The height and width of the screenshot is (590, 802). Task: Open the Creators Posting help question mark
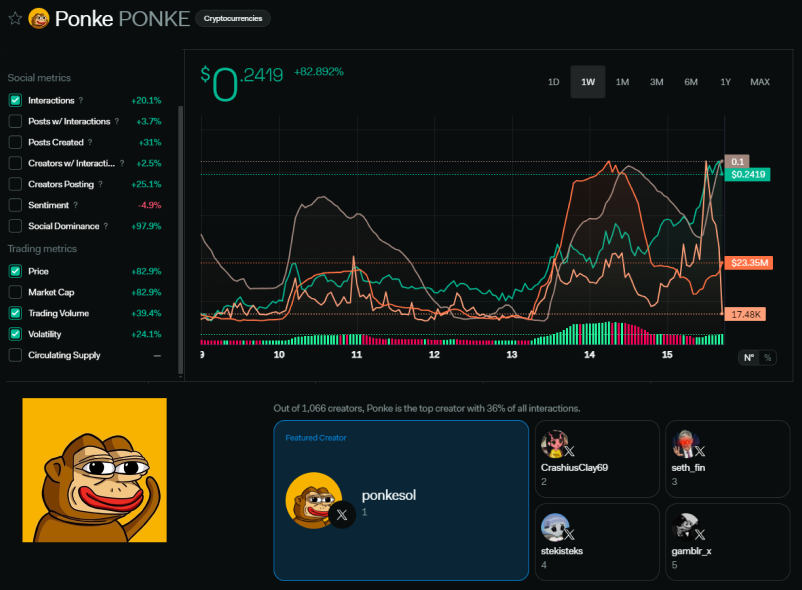tap(100, 184)
